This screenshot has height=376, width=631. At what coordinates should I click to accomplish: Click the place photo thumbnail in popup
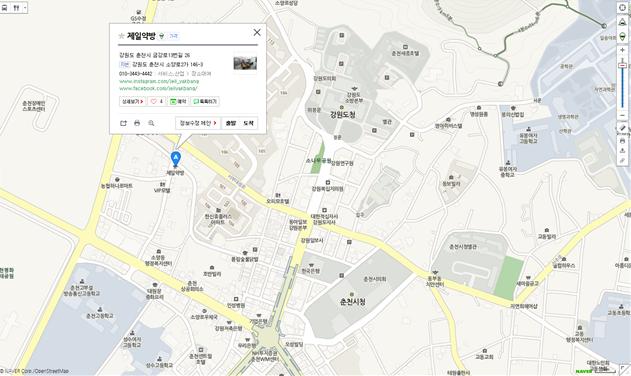245,63
